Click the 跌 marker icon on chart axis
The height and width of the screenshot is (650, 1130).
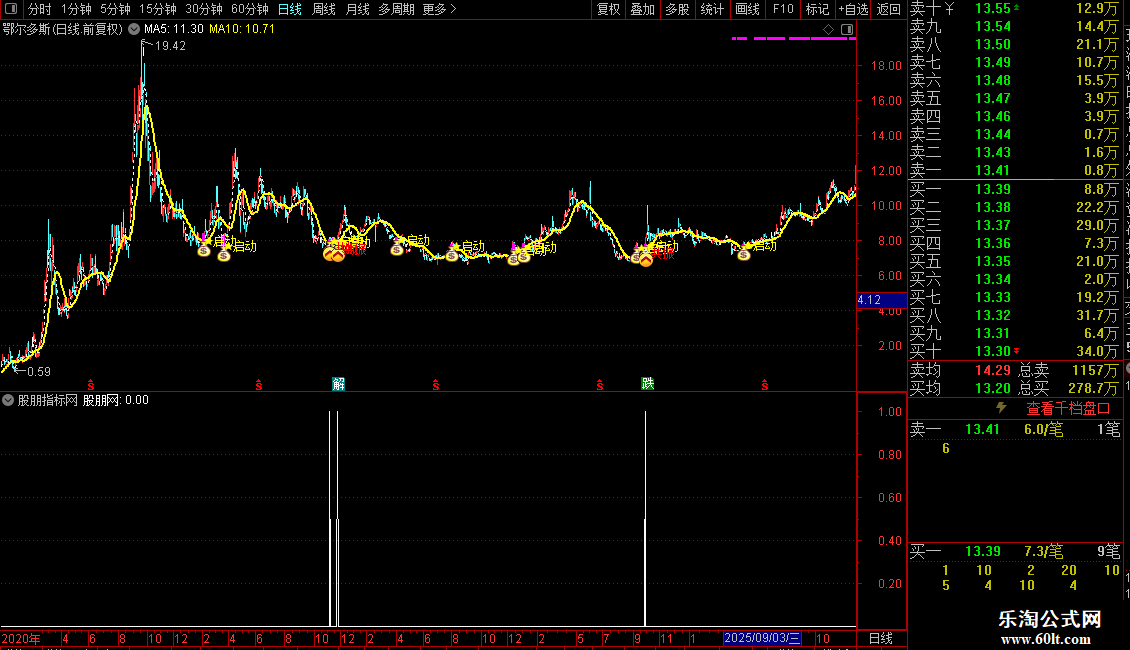(x=648, y=384)
